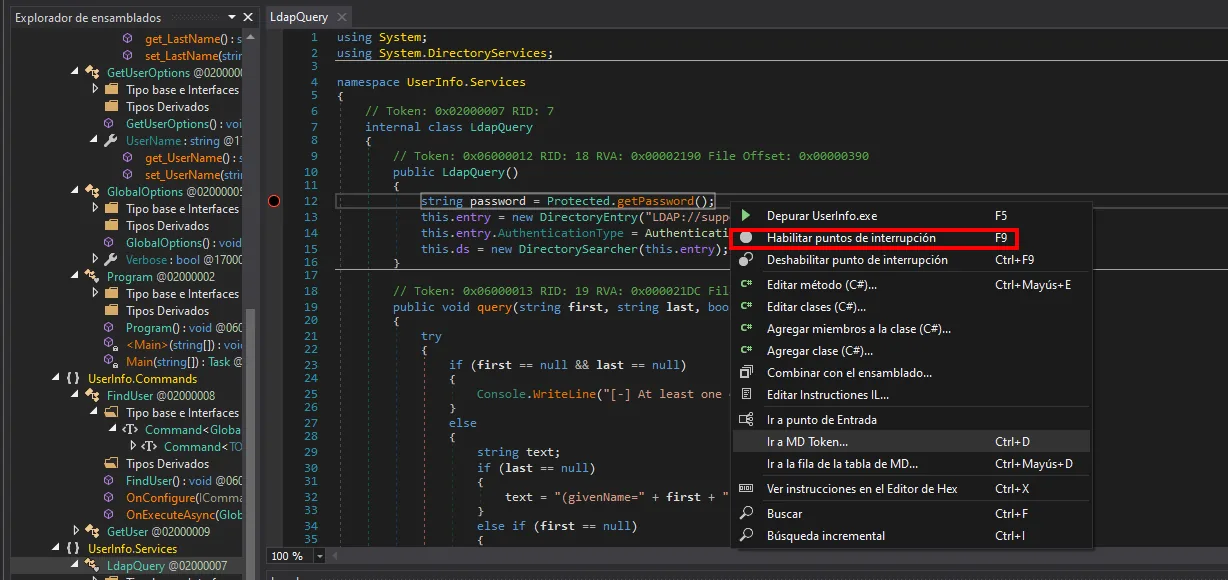Click the hex editor icon beside Ver instrucciones
The width and height of the screenshot is (1228, 580).
pyautogui.click(x=745, y=489)
